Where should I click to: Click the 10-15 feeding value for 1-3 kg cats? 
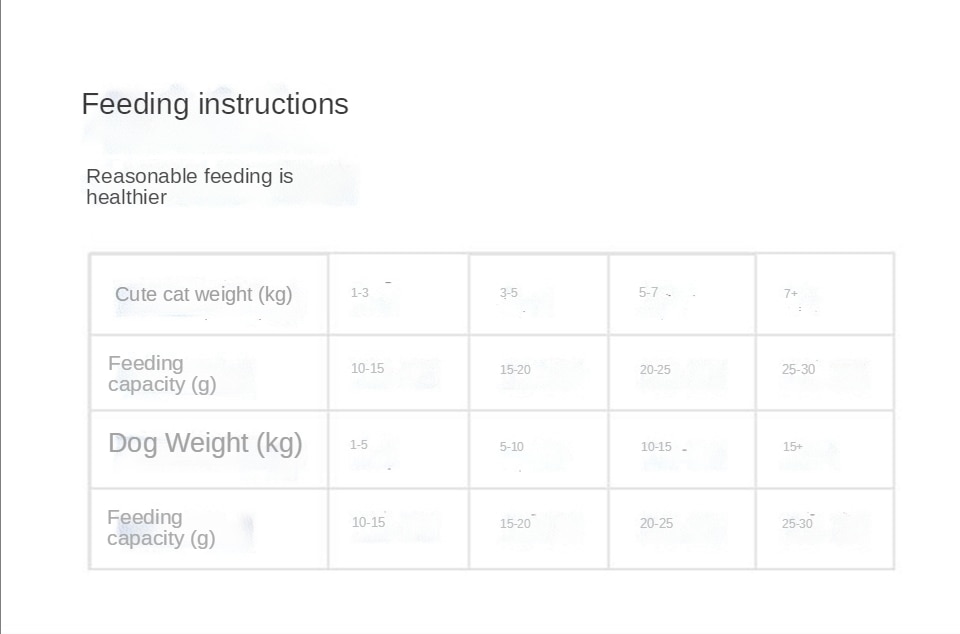(x=368, y=369)
